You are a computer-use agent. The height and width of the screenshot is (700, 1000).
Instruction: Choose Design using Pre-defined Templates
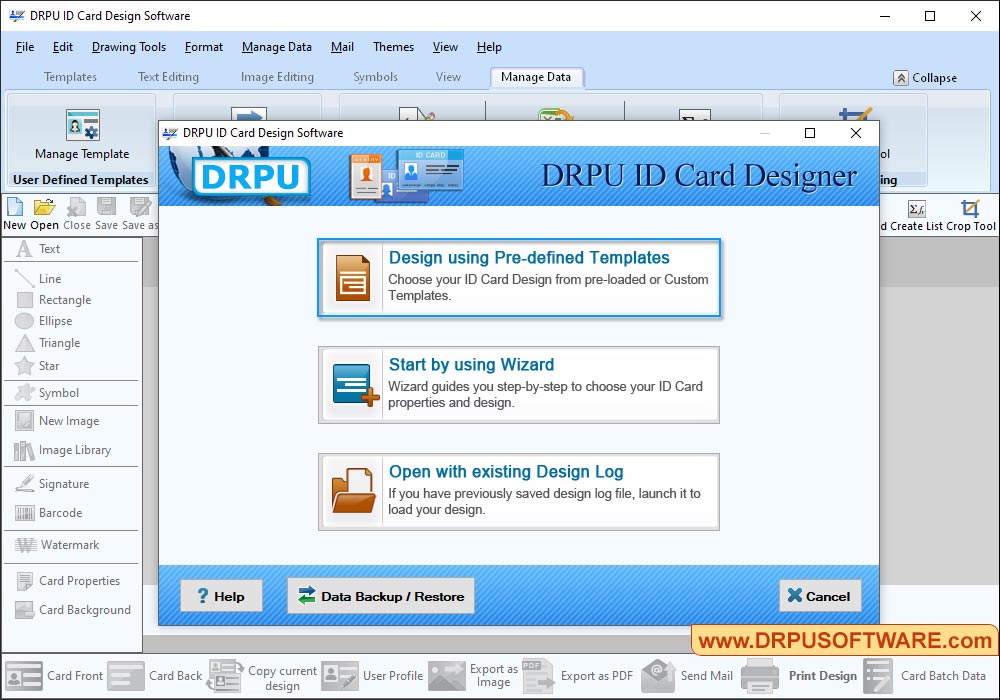[x=519, y=280]
